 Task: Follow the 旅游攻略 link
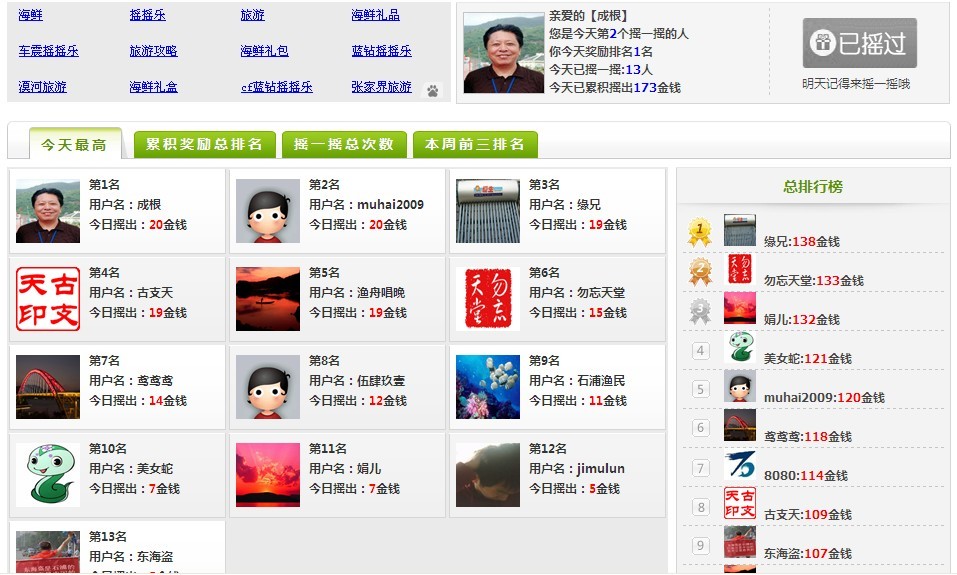(x=153, y=51)
